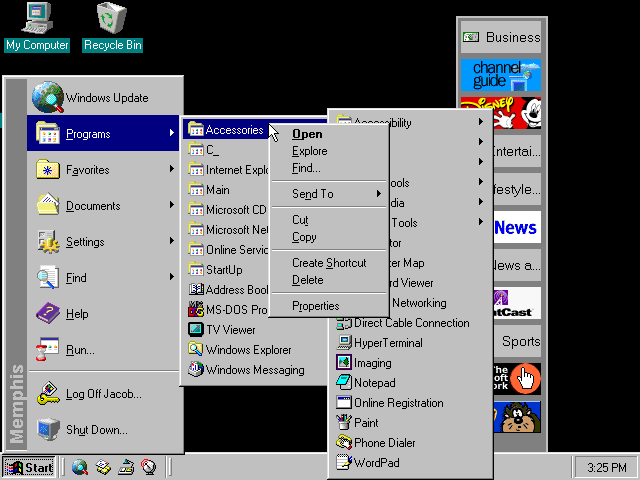Viewport: 640px width, 480px height.
Task: Click the mail icon in quick launch
Action: pyautogui.click(x=103, y=467)
